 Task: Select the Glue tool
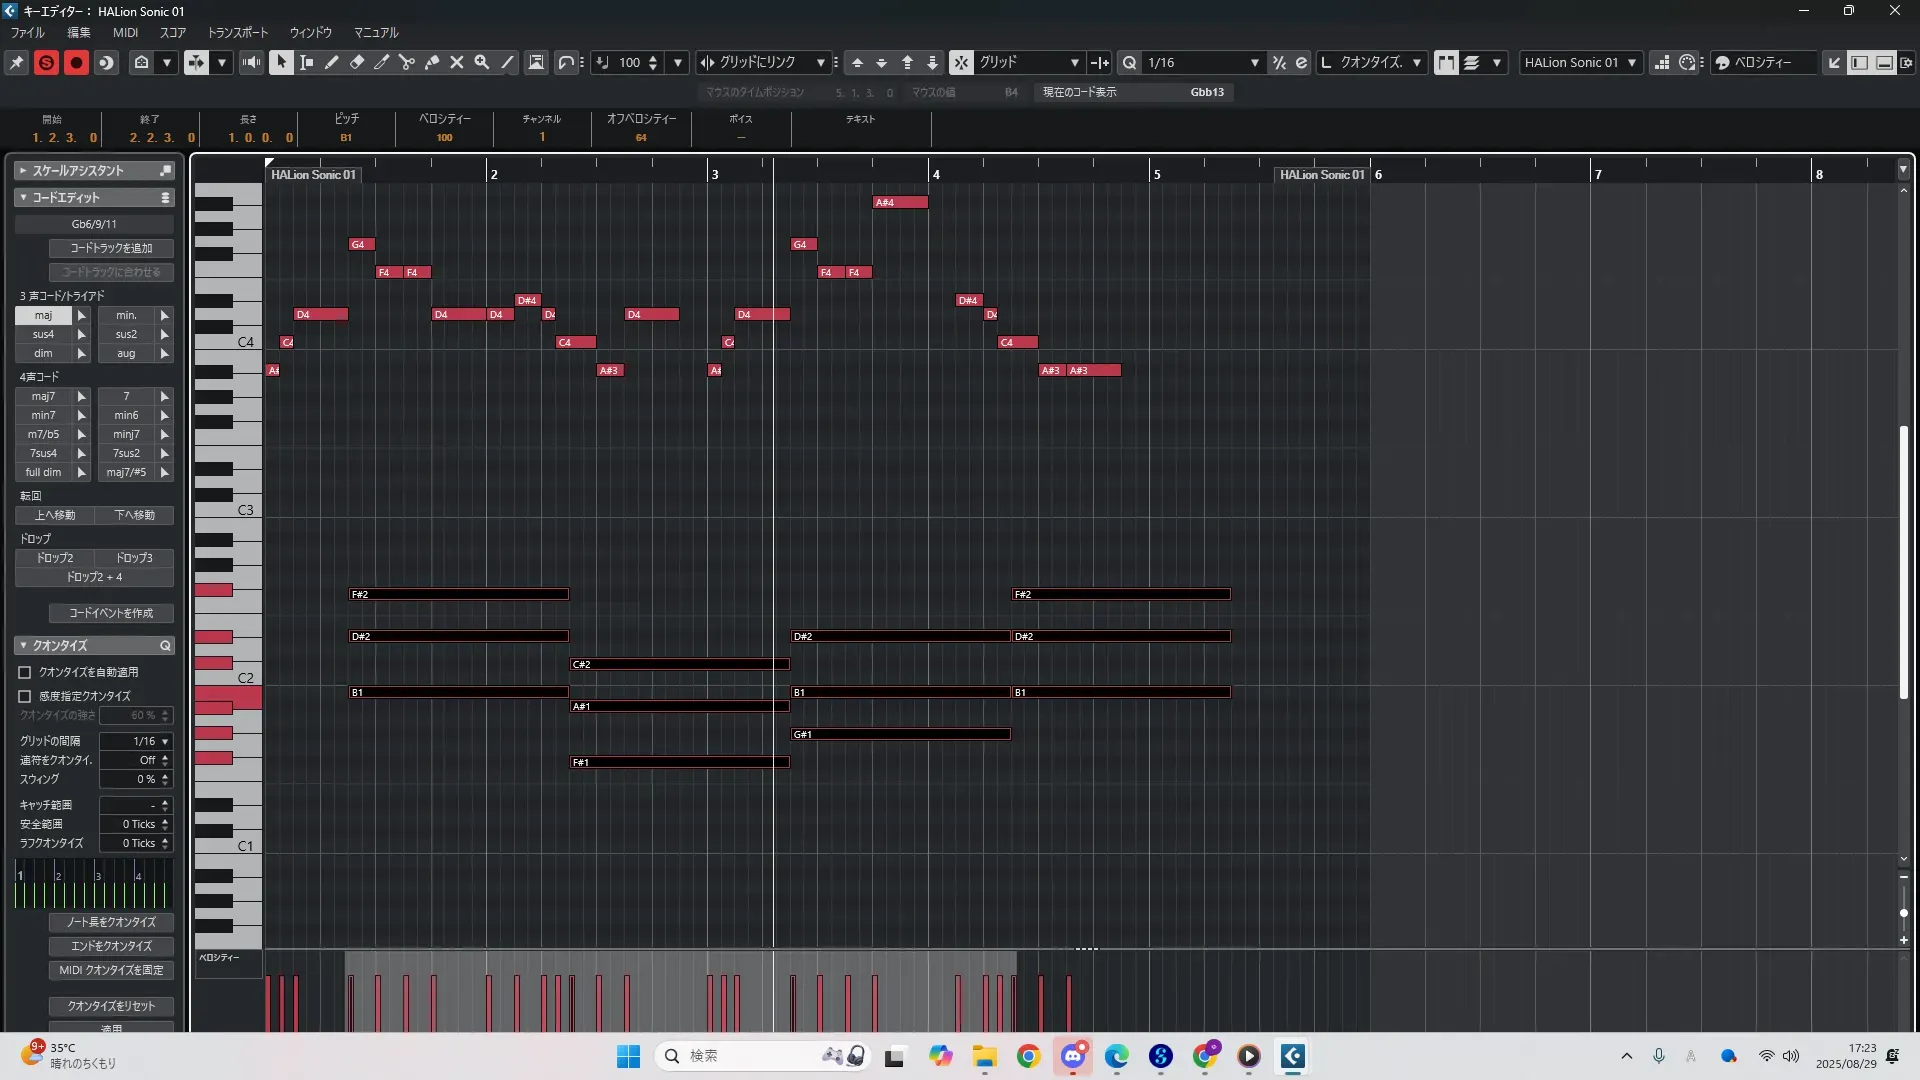432,62
